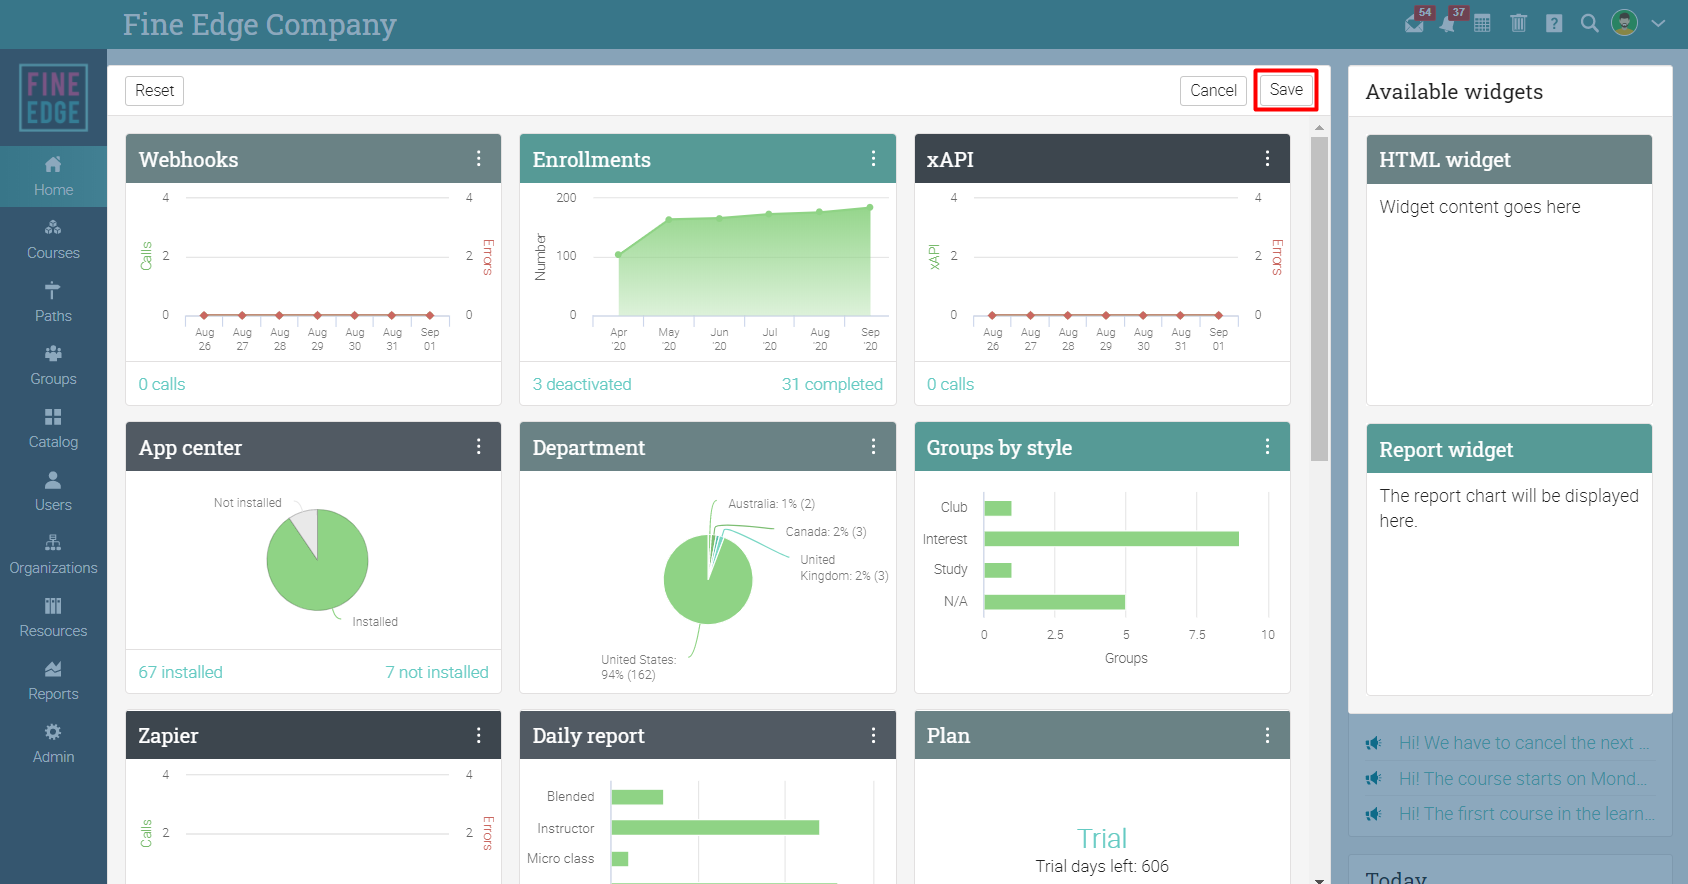
Task: Open Admin in the sidebar
Action: [x=53, y=744]
